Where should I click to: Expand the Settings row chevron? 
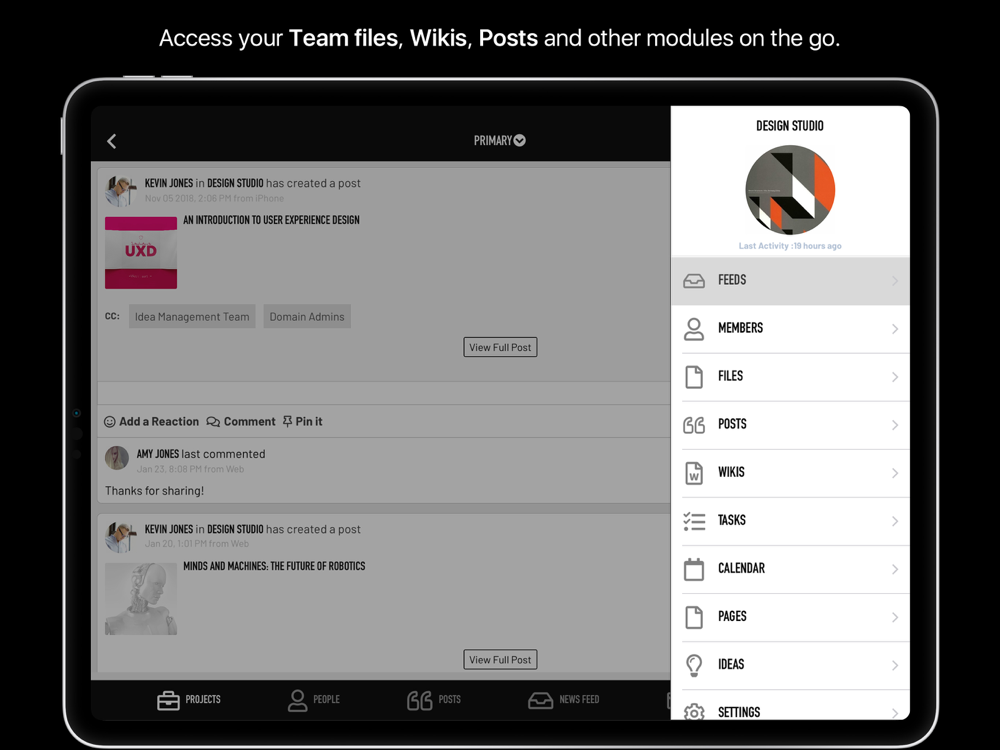[x=895, y=713]
